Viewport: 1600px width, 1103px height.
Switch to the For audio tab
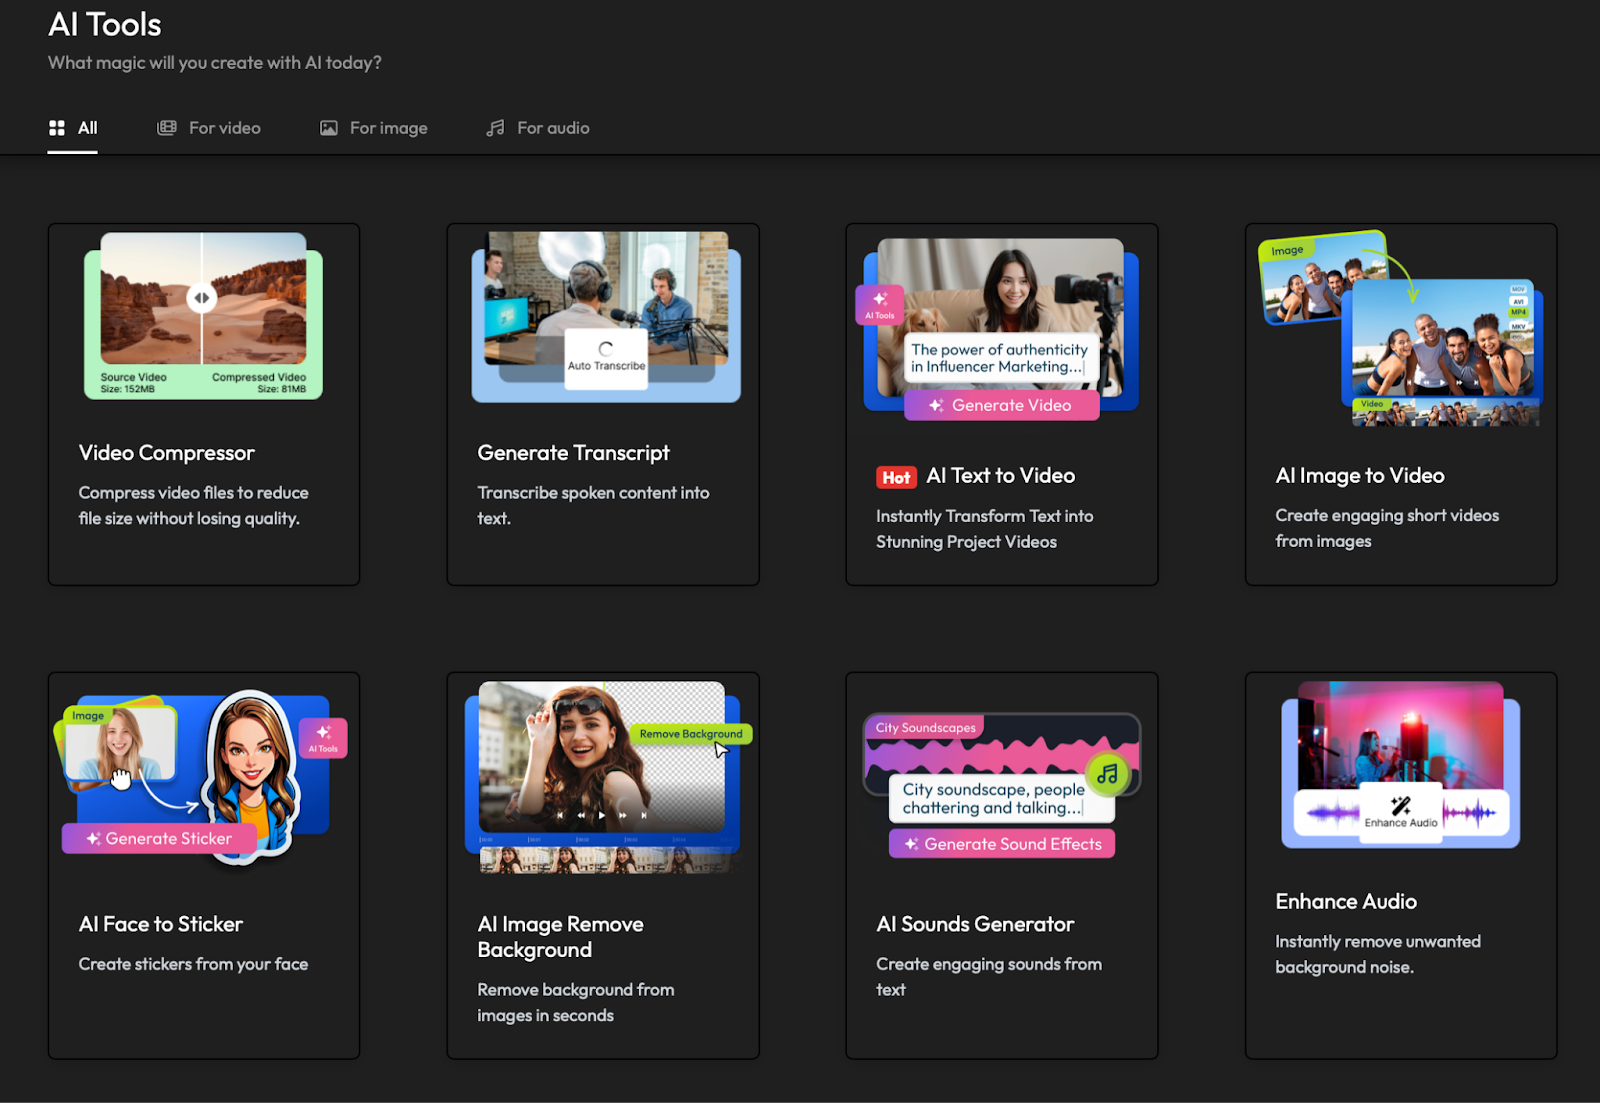point(552,128)
